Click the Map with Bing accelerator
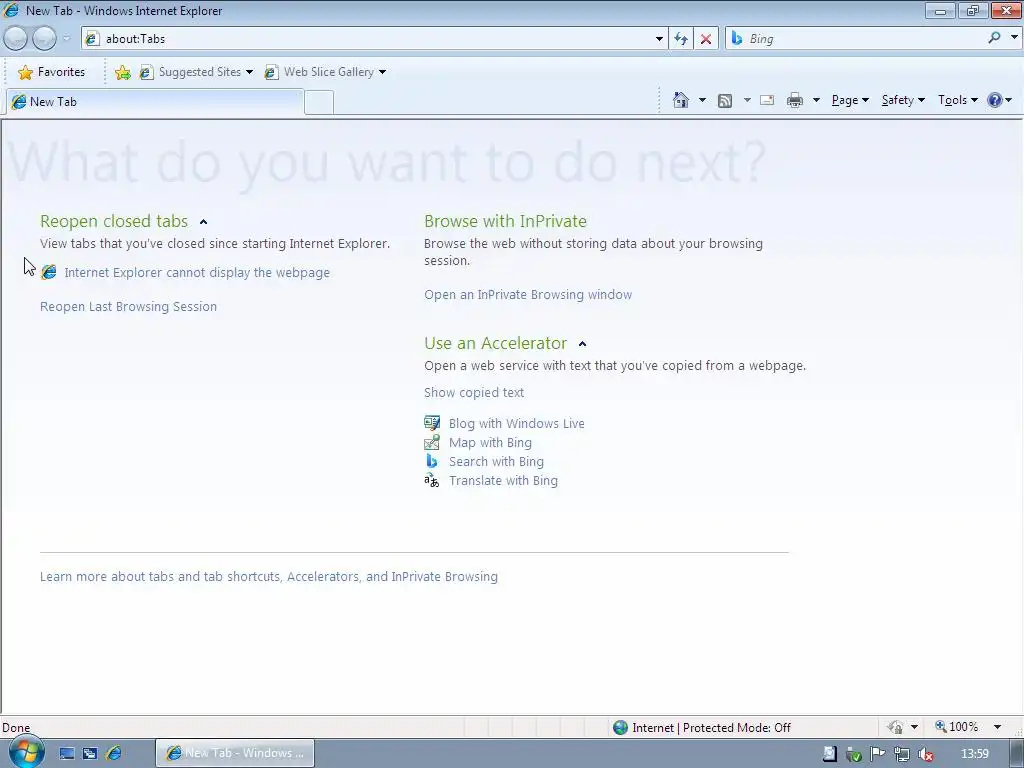Image resolution: width=1024 pixels, height=768 pixels. click(x=490, y=442)
